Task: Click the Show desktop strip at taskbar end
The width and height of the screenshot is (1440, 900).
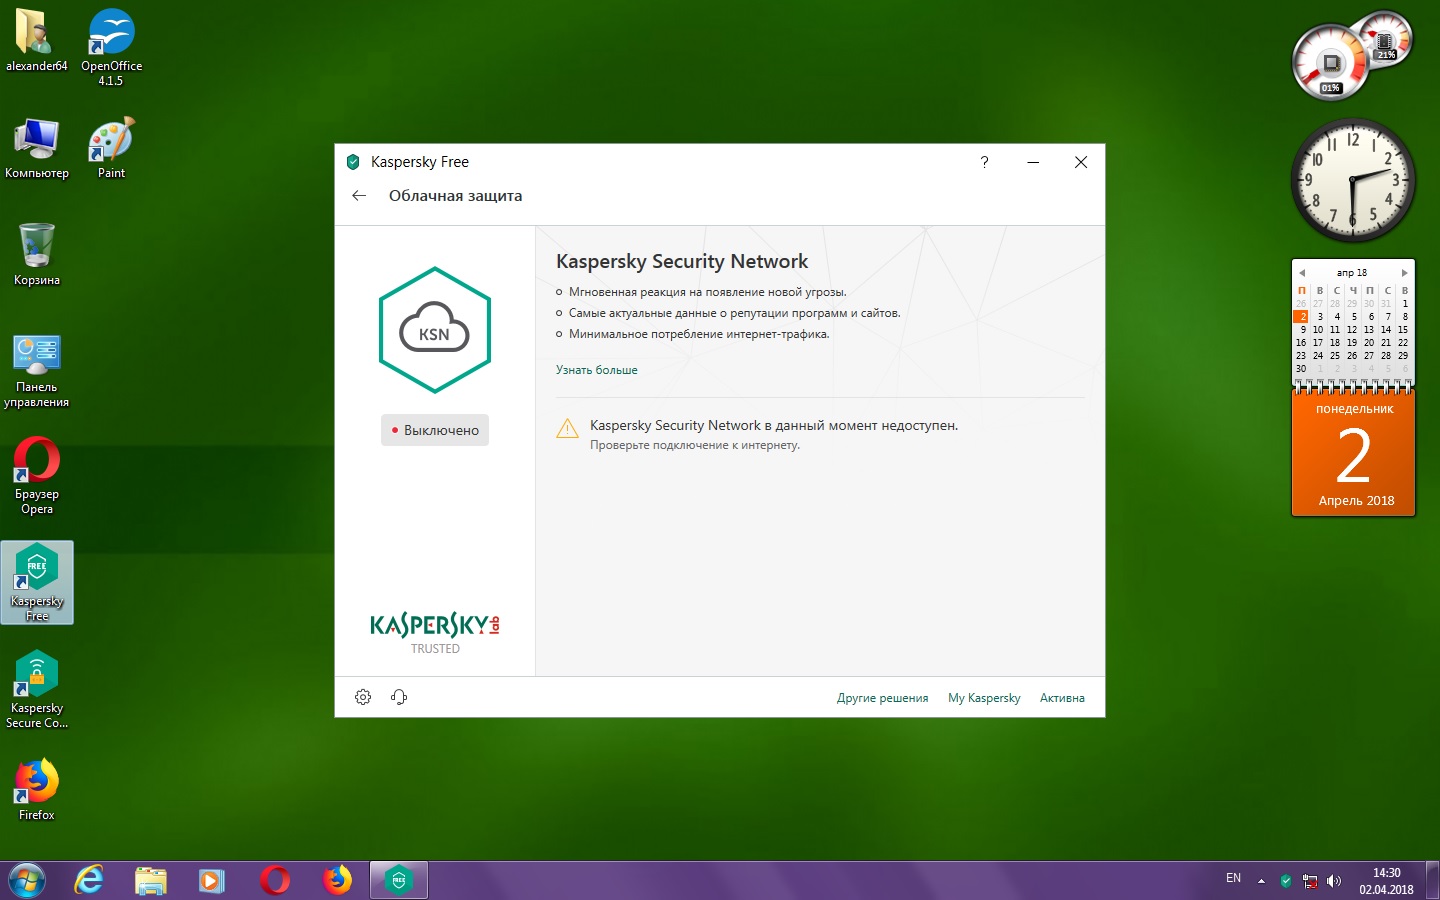Action: coord(1432,881)
